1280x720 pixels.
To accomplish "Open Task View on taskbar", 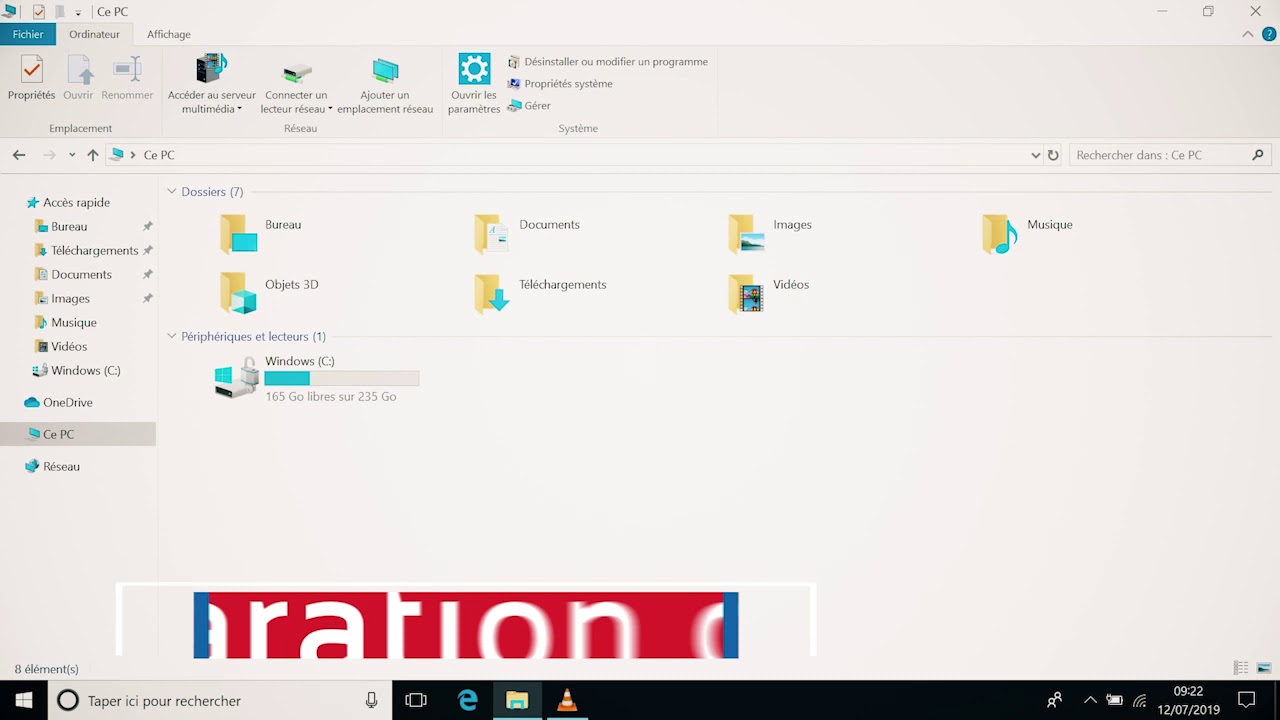I will click(x=416, y=701).
